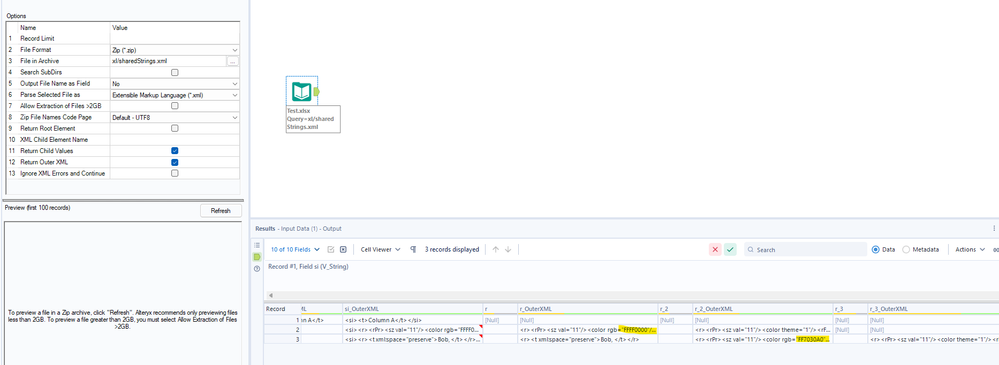
Task: Select the green output anchor results icon
Action: (257, 257)
